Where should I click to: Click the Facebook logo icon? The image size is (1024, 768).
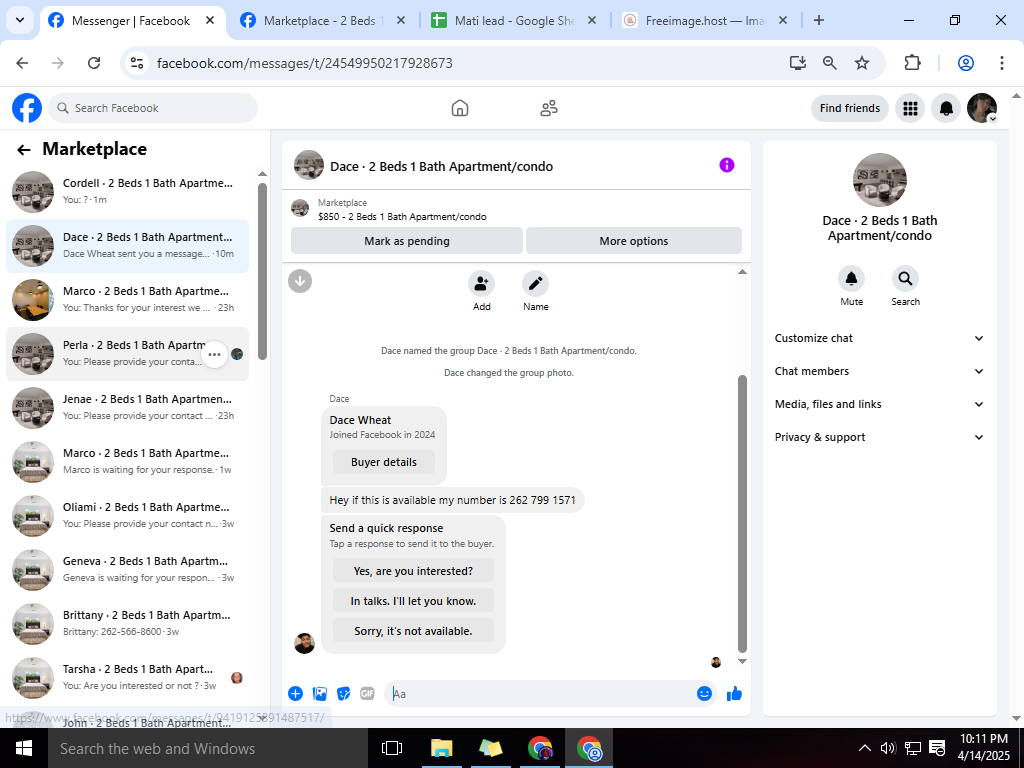tap(27, 108)
